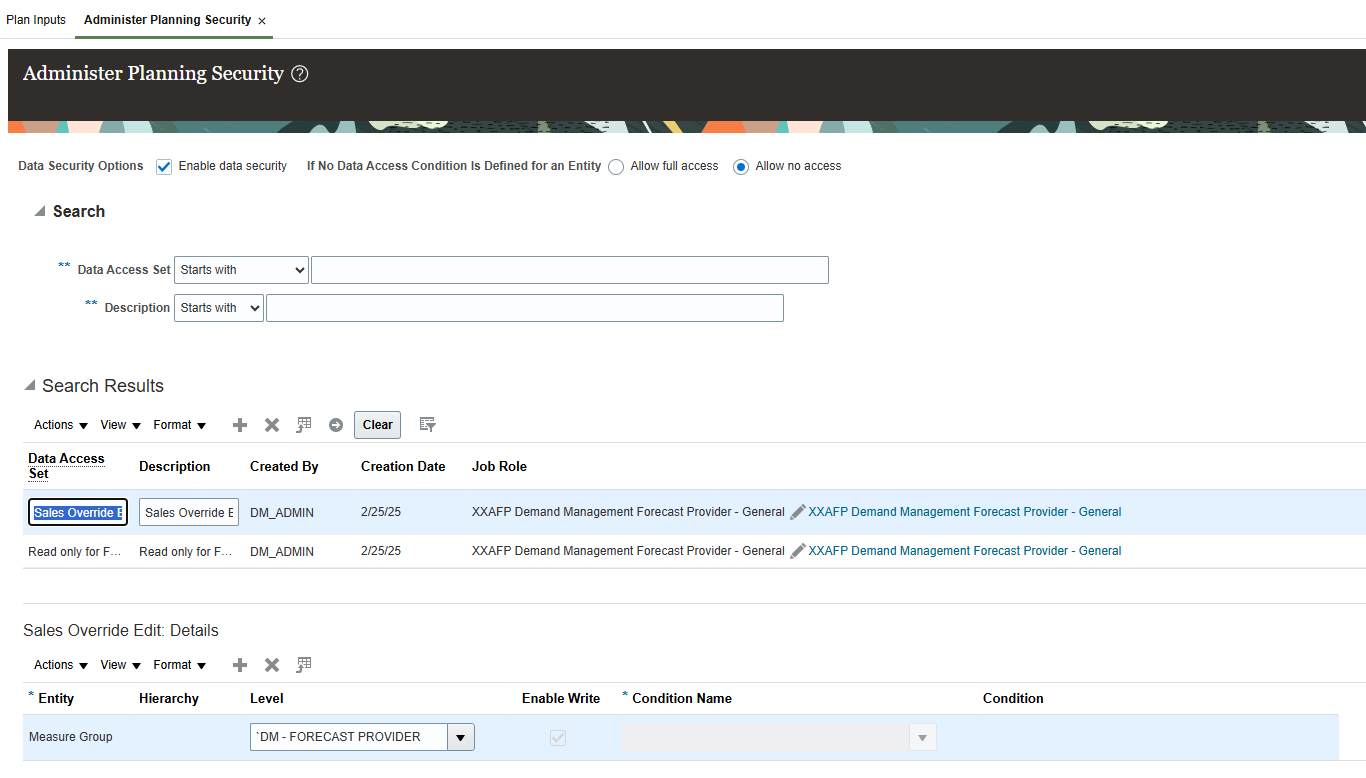Delete the selected search result row
This screenshot has height=778, width=1366.
pyautogui.click(x=271, y=425)
